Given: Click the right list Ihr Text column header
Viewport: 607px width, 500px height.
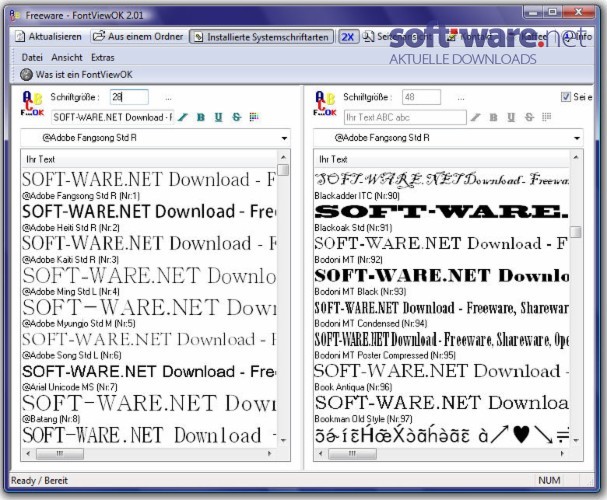Looking at the screenshot, I should pyautogui.click(x=441, y=159).
